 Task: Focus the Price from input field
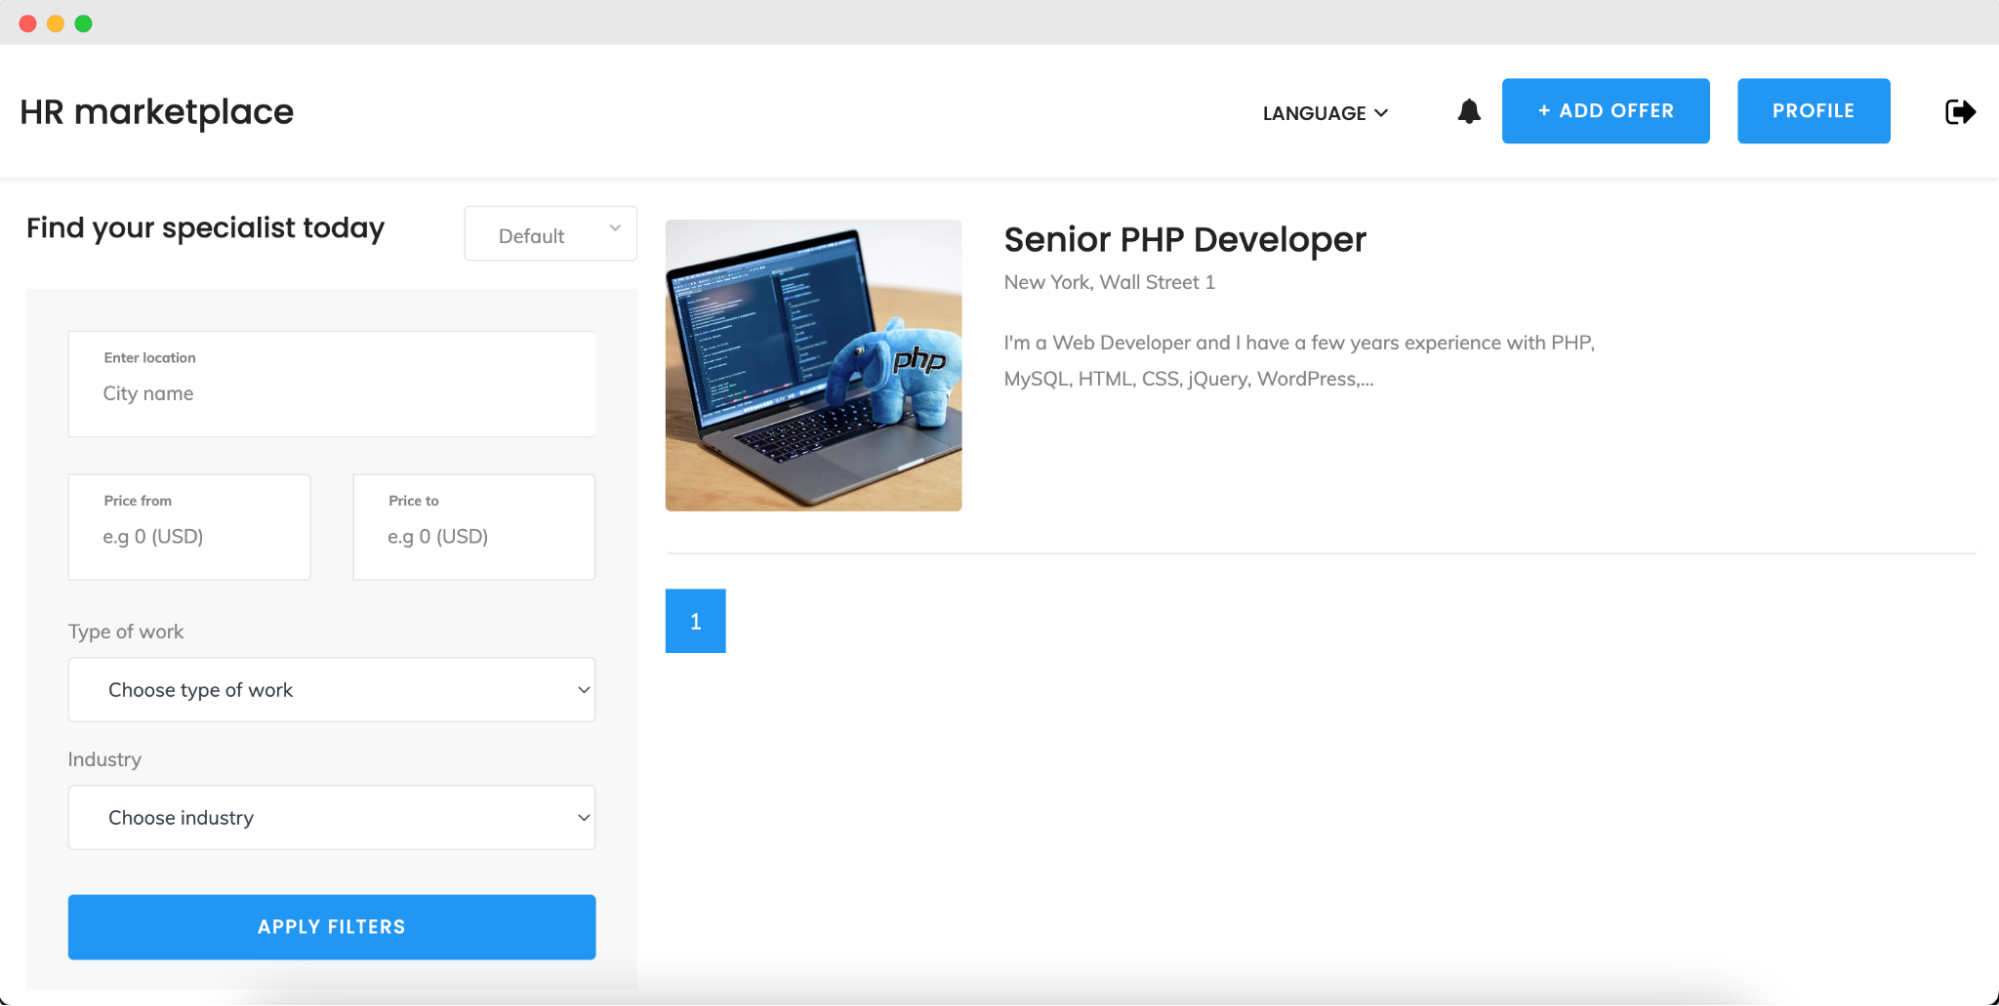[189, 527]
